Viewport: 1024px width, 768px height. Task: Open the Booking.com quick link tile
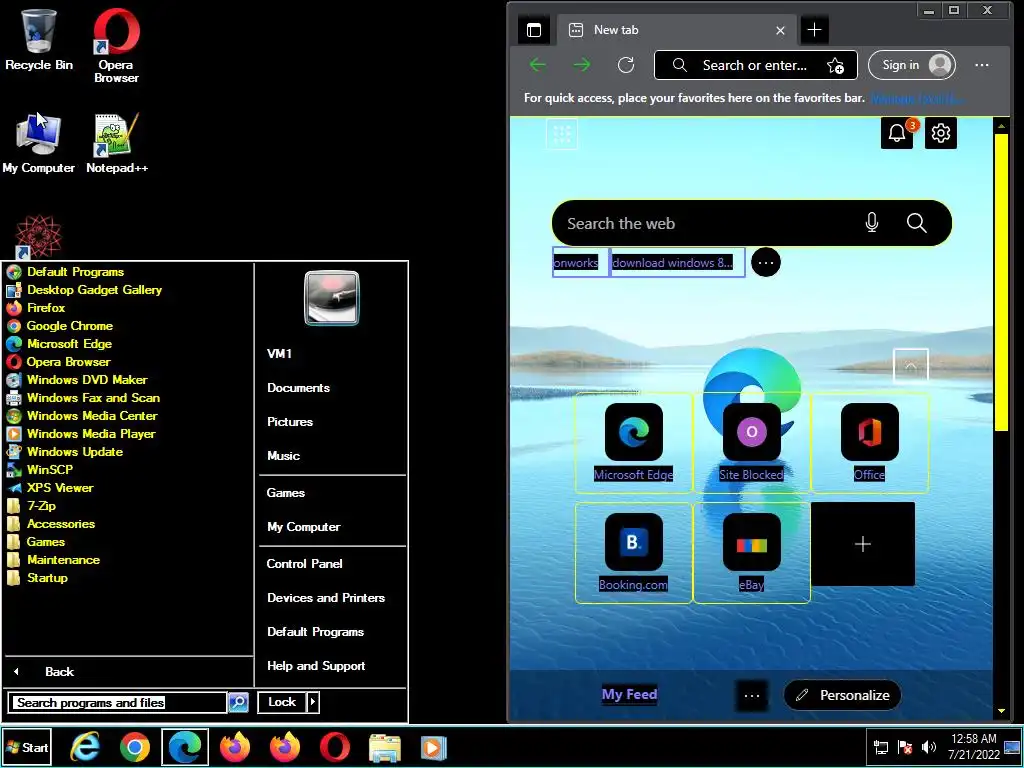633,552
